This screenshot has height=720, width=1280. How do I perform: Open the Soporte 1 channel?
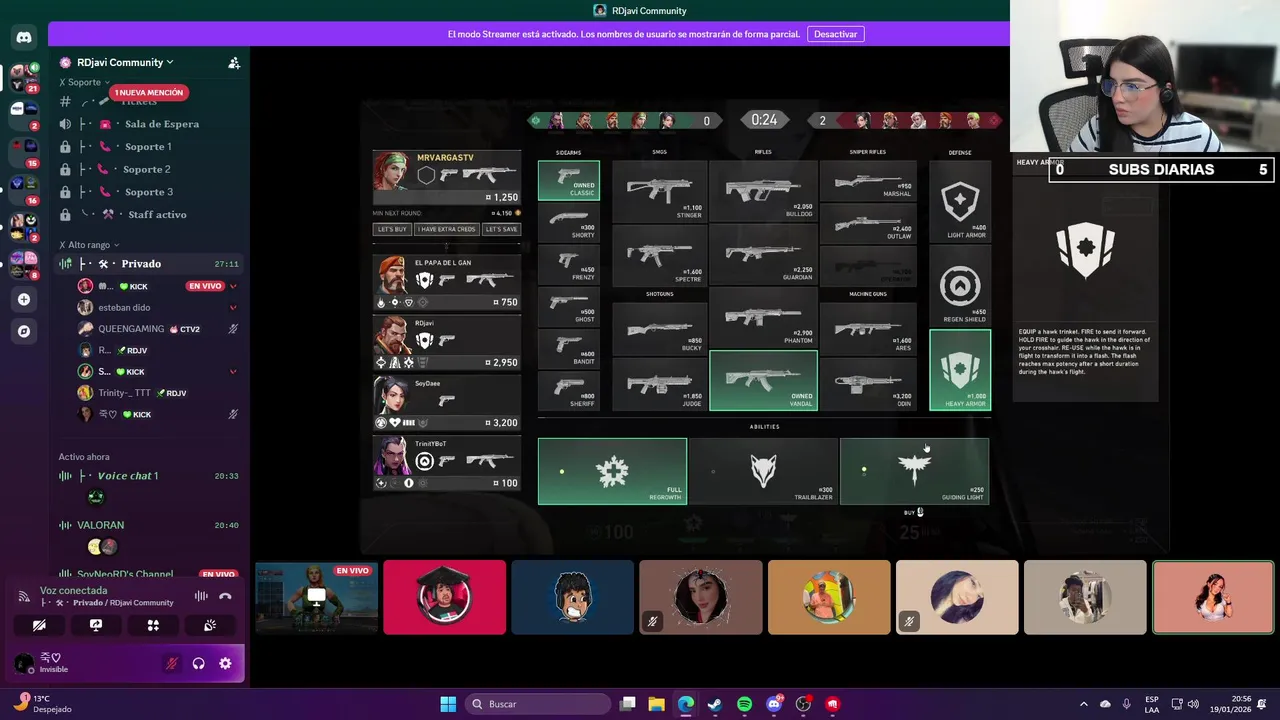pos(149,147)
